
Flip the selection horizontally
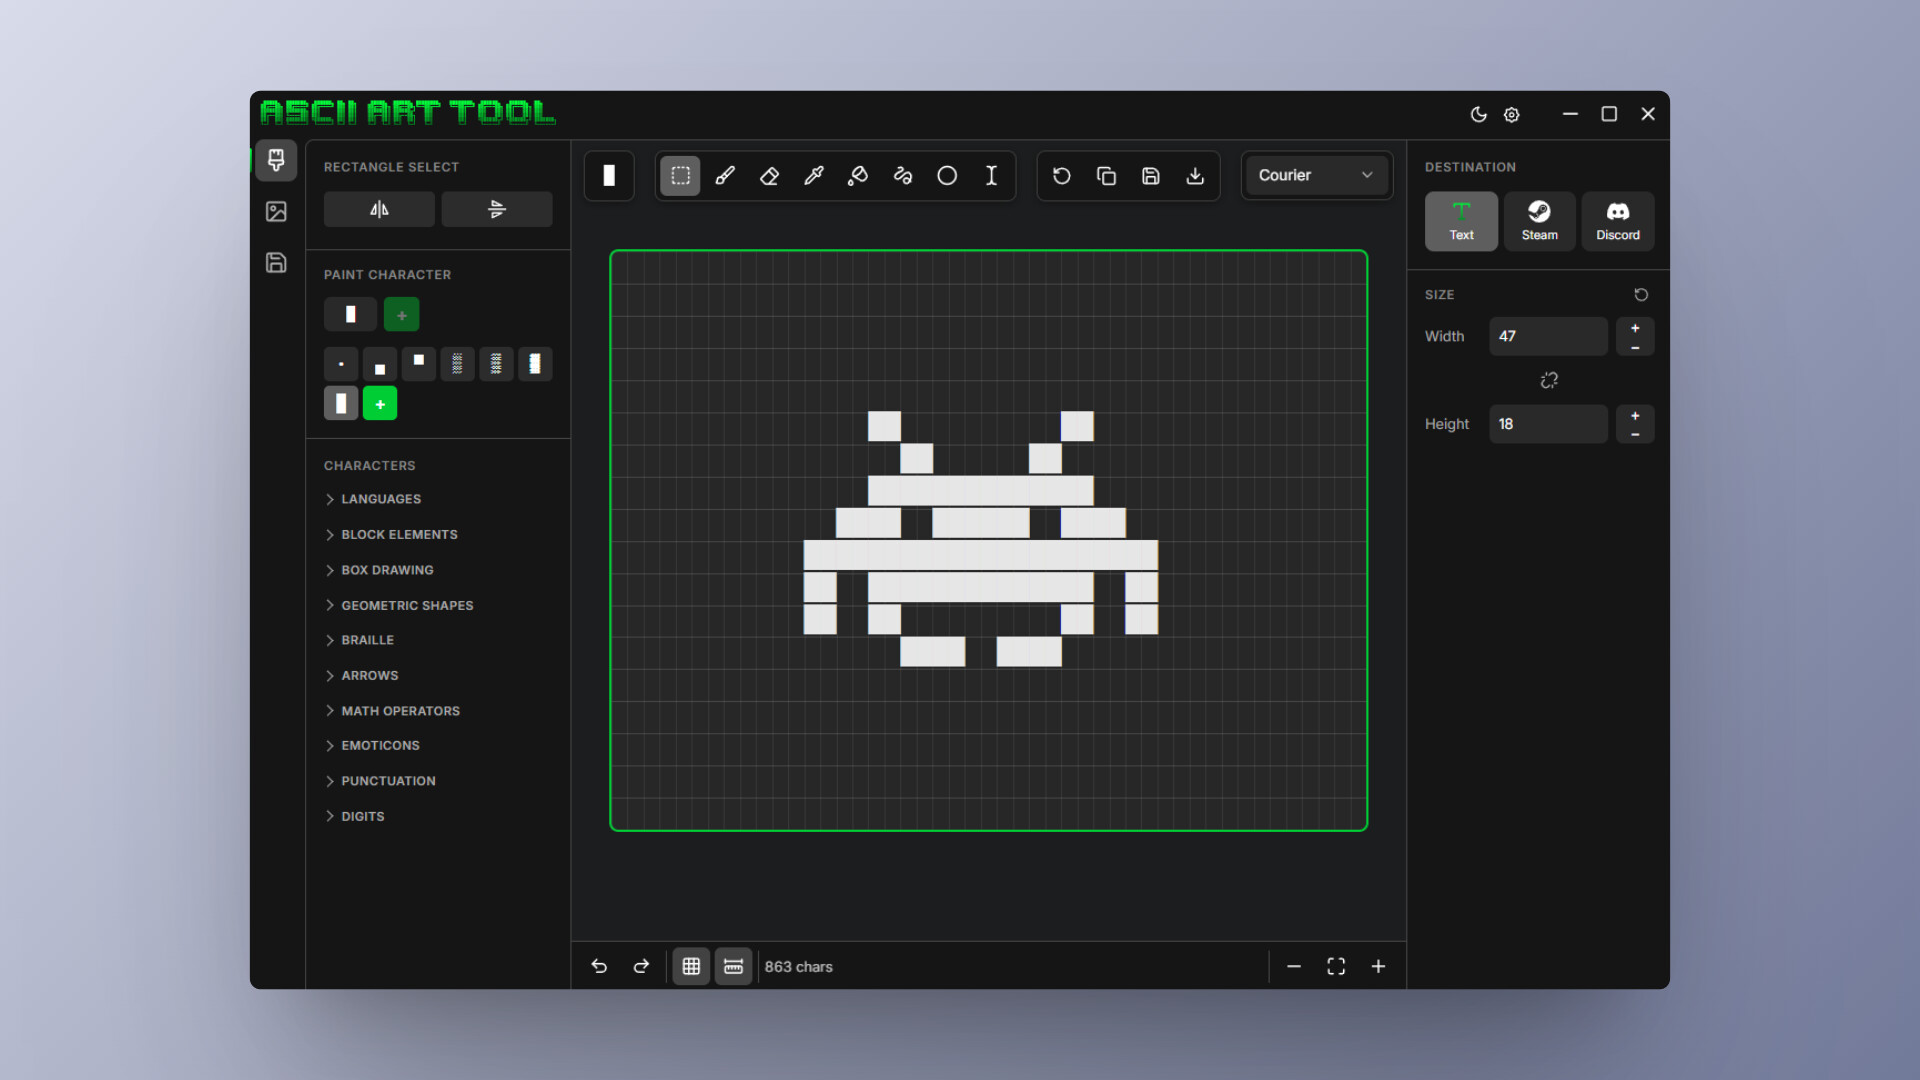[x=379, y=209]
